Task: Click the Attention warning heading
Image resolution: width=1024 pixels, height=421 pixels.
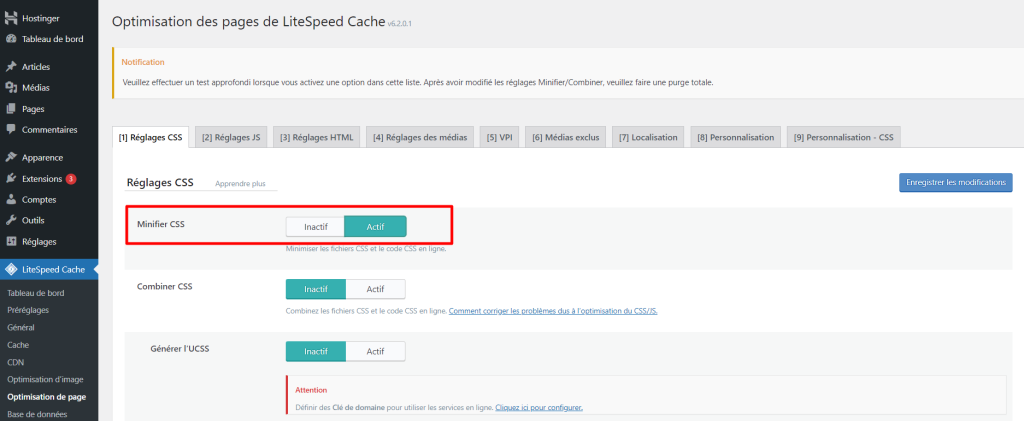Action: click(311, 390)
